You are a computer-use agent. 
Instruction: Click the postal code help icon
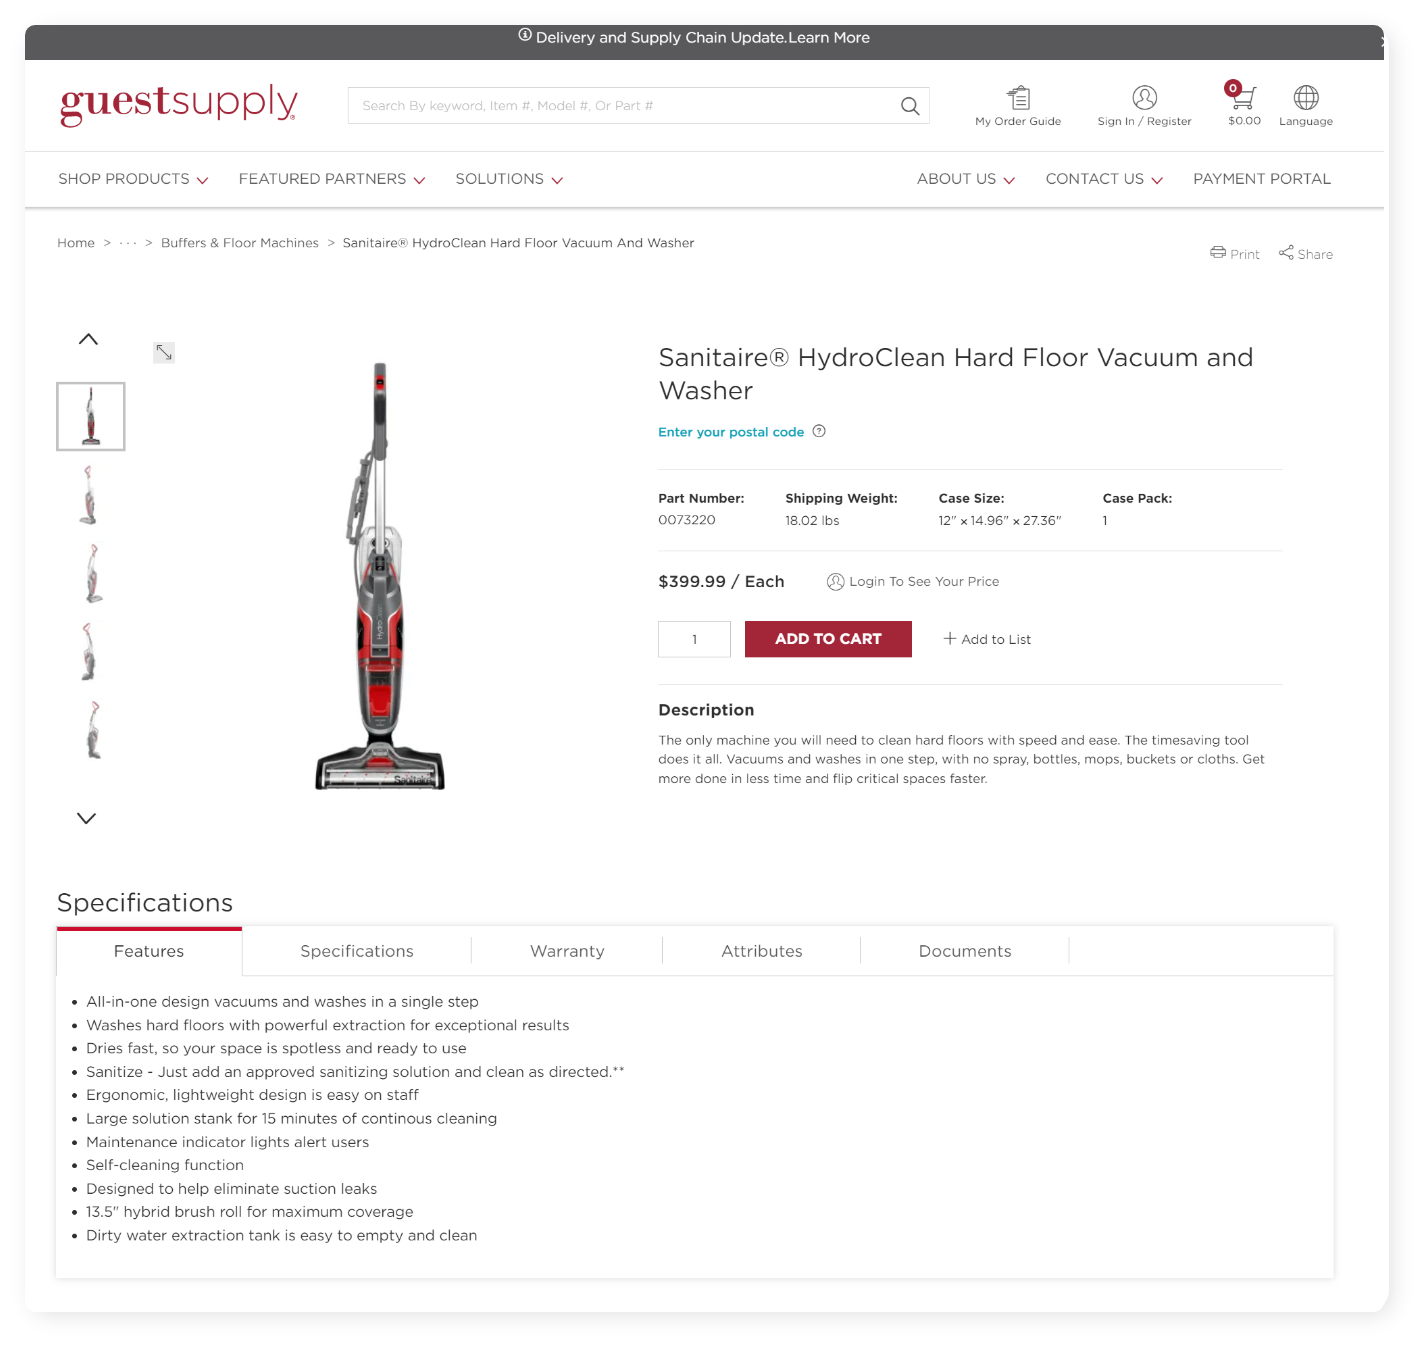tap(819, 431)
